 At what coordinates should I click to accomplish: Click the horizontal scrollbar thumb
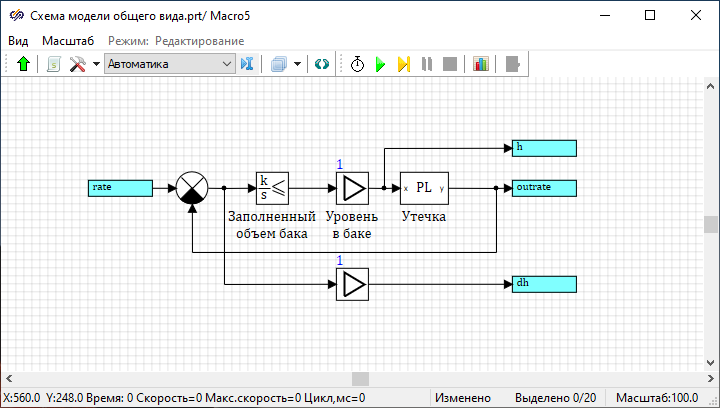pyautogui.click(x=360, y=379)
